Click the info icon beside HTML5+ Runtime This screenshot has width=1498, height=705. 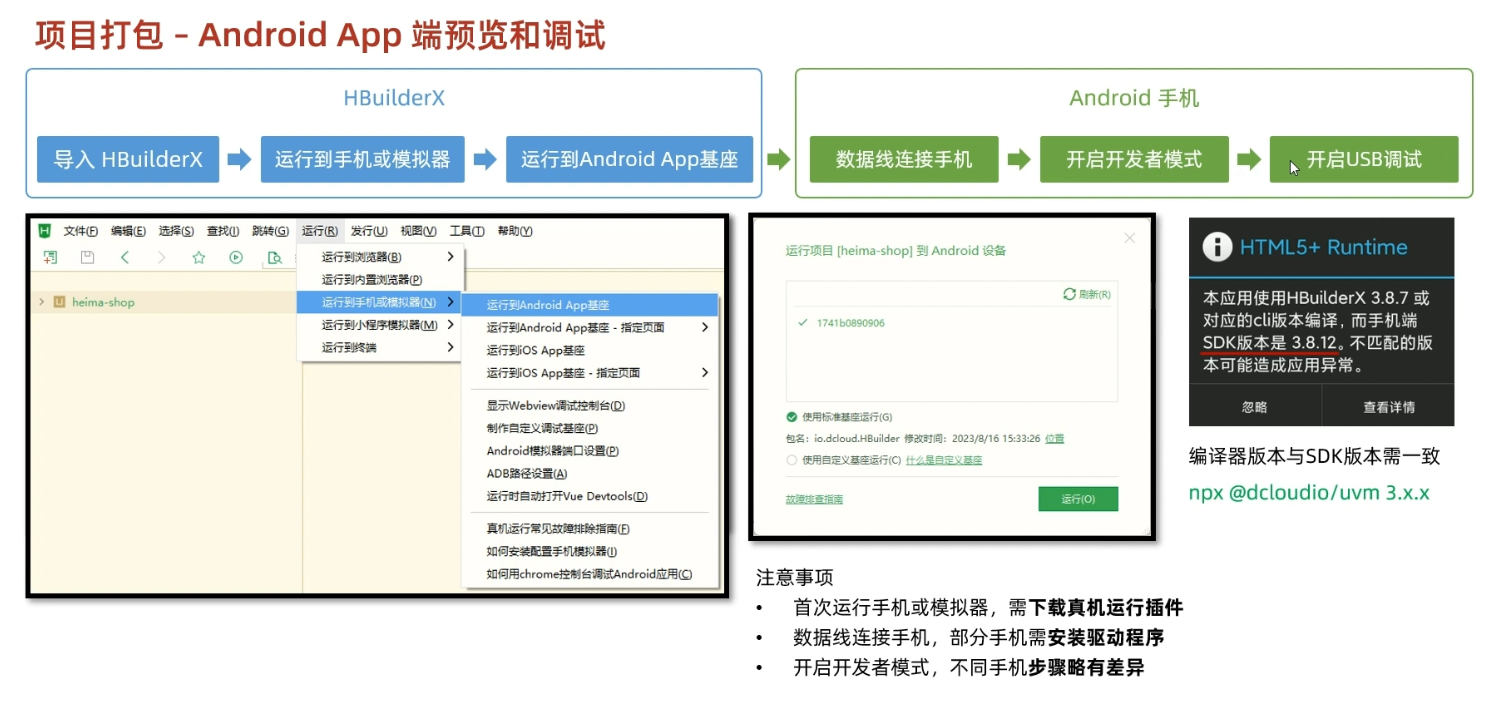click(x=1216, y=247)
